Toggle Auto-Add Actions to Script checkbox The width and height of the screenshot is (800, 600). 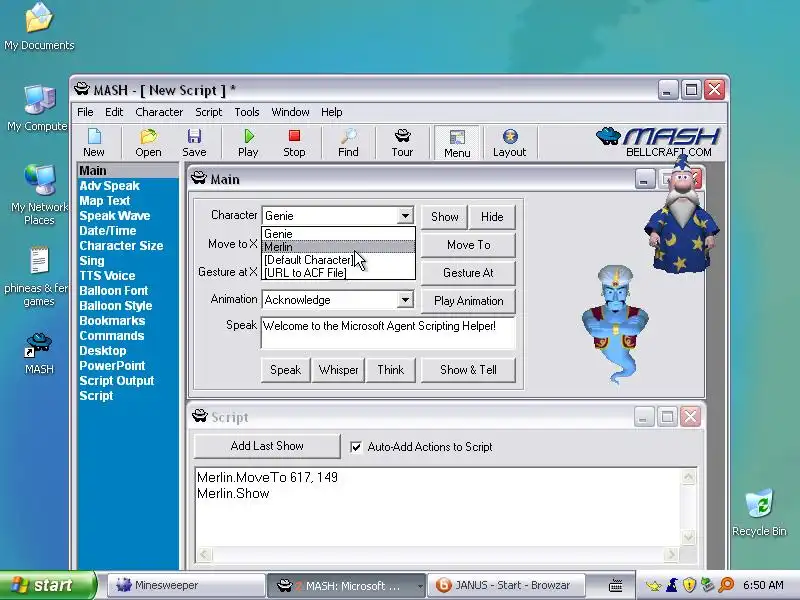[356, 447]
